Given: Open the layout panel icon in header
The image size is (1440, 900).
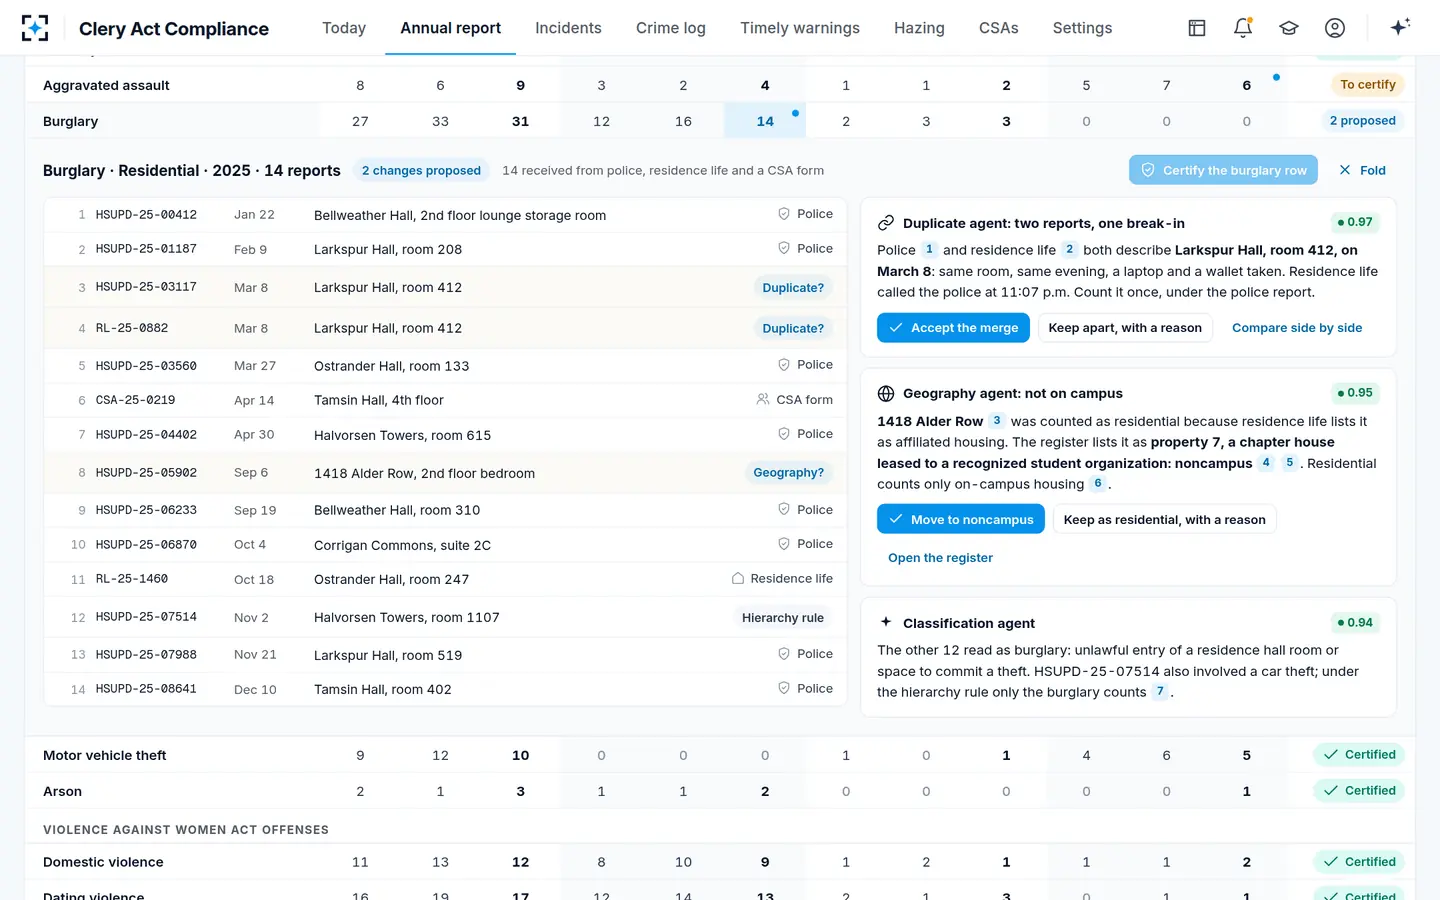Looking at the screenshot, I should pyautogui.click(x=1197, y=28).
